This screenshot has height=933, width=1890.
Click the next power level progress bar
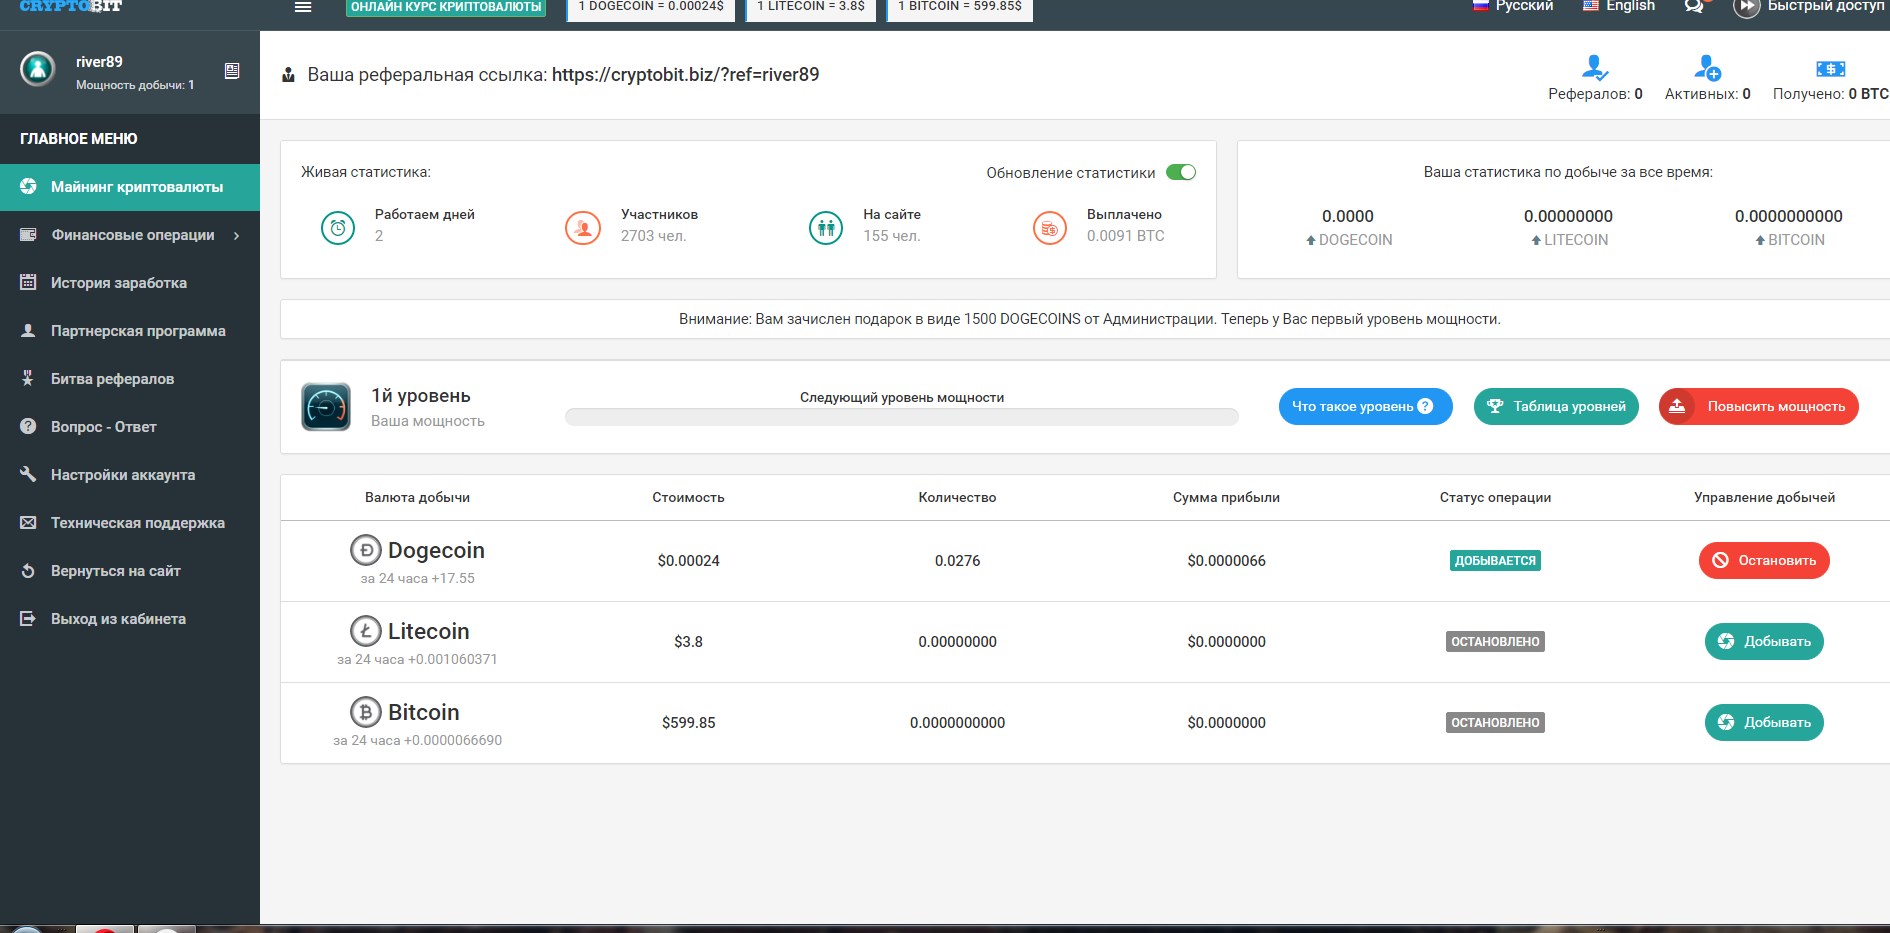(x=901, y=417)
